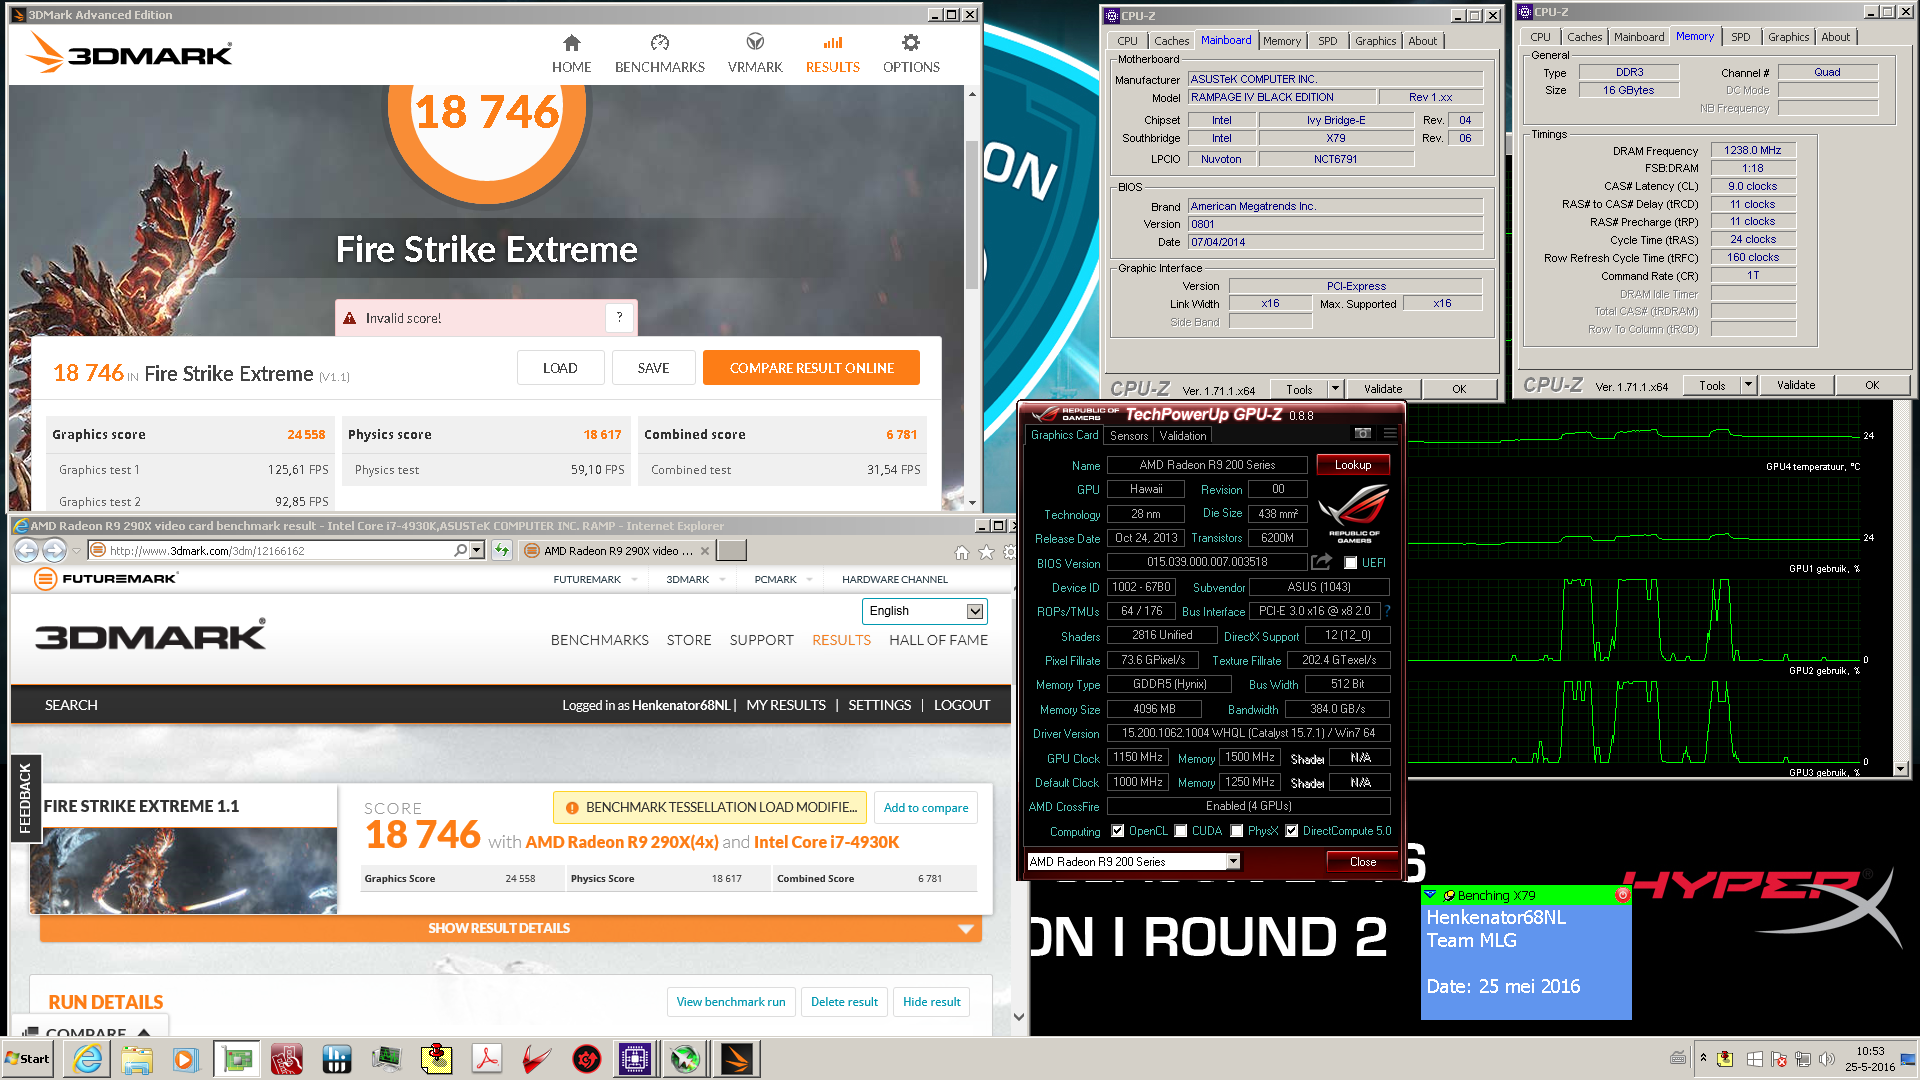This screenshot has width=1920, height=1080.
Task: Open IE address bar history dropdown
Action: click(477, 550)
